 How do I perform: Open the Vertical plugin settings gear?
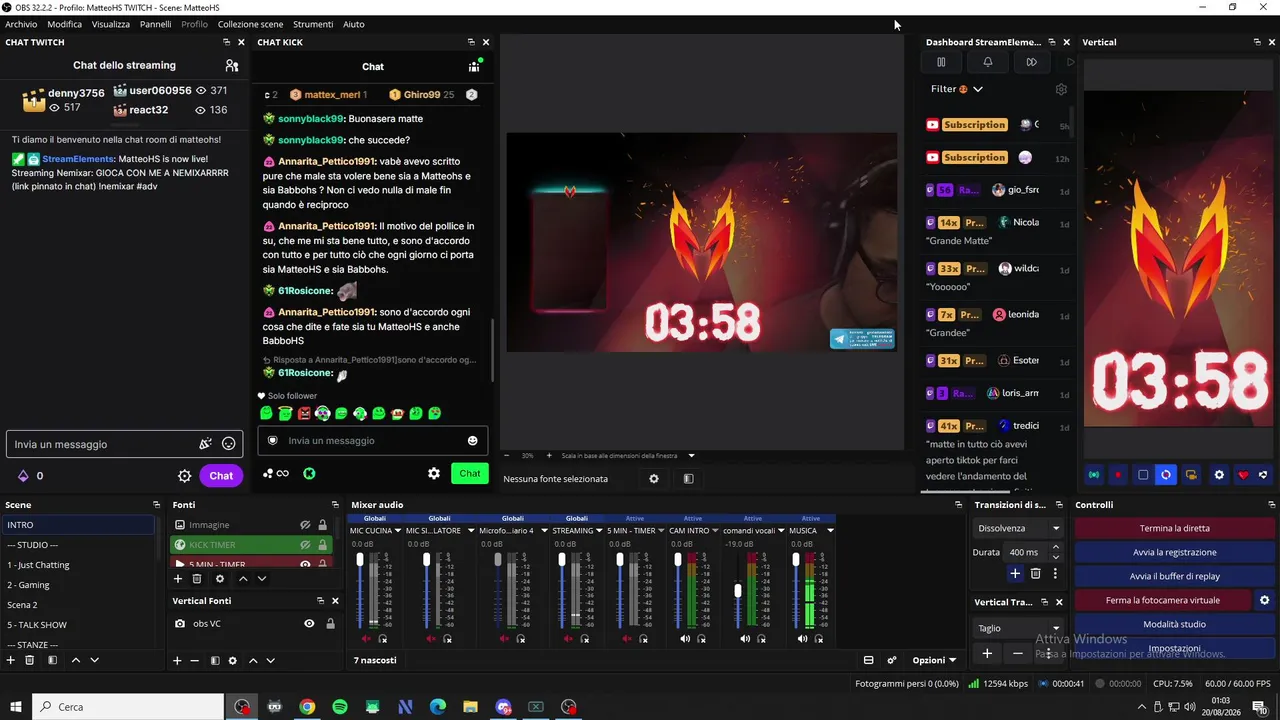tap(1219, 475)
